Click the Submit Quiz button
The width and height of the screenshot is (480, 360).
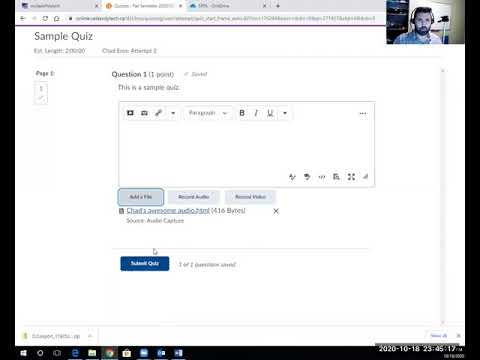145,264
